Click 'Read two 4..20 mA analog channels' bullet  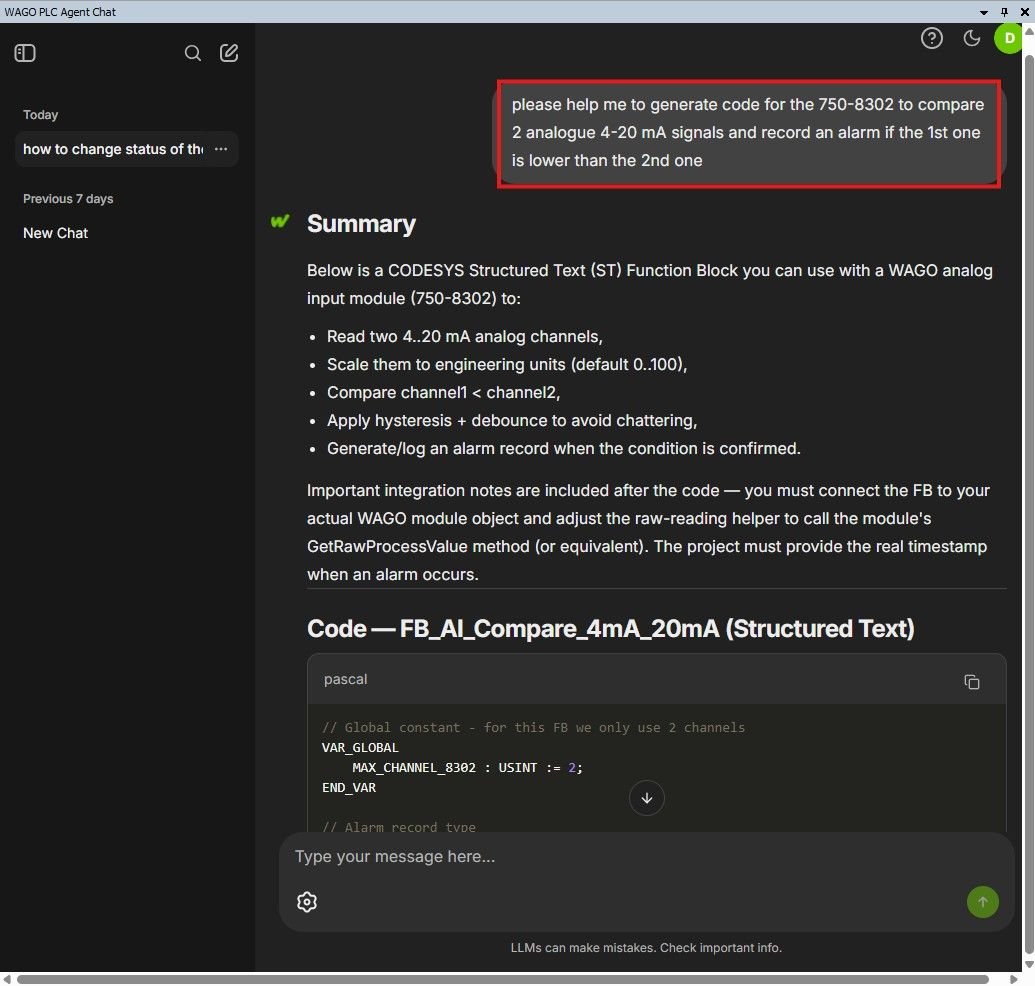click(x=465, y=337)
